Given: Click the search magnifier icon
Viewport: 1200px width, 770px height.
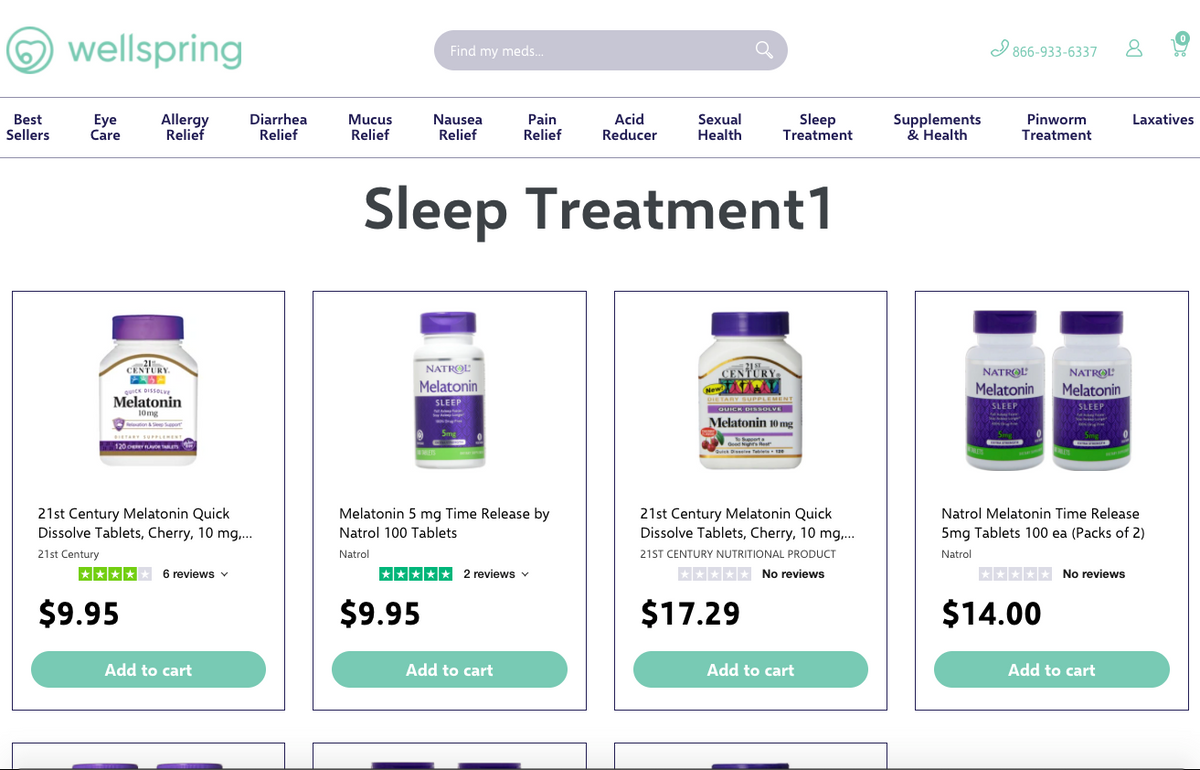Looking at the screenshot, I should (x=764, y=50).
